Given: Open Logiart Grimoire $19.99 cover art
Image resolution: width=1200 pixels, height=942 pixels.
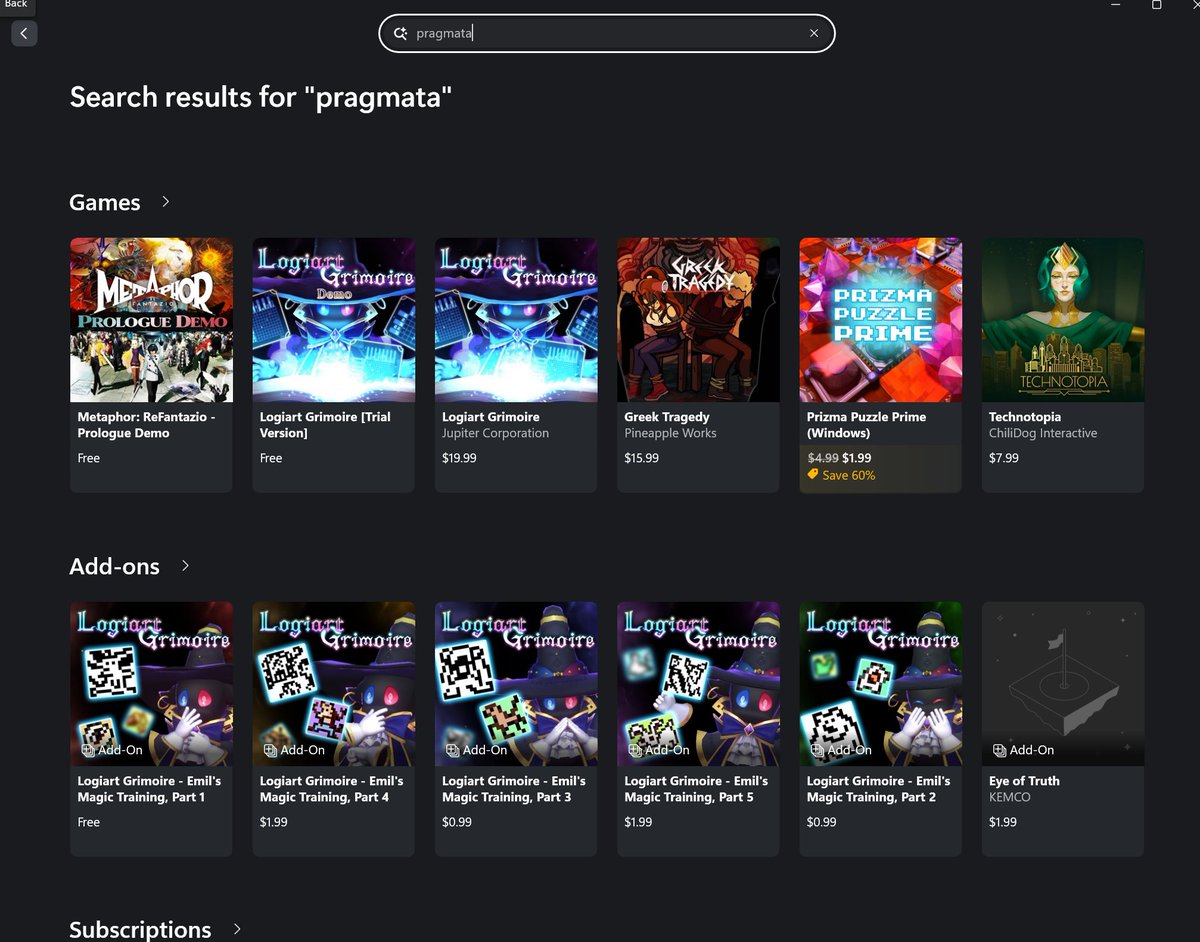Looking at the screenshot, I should point(516,320).
